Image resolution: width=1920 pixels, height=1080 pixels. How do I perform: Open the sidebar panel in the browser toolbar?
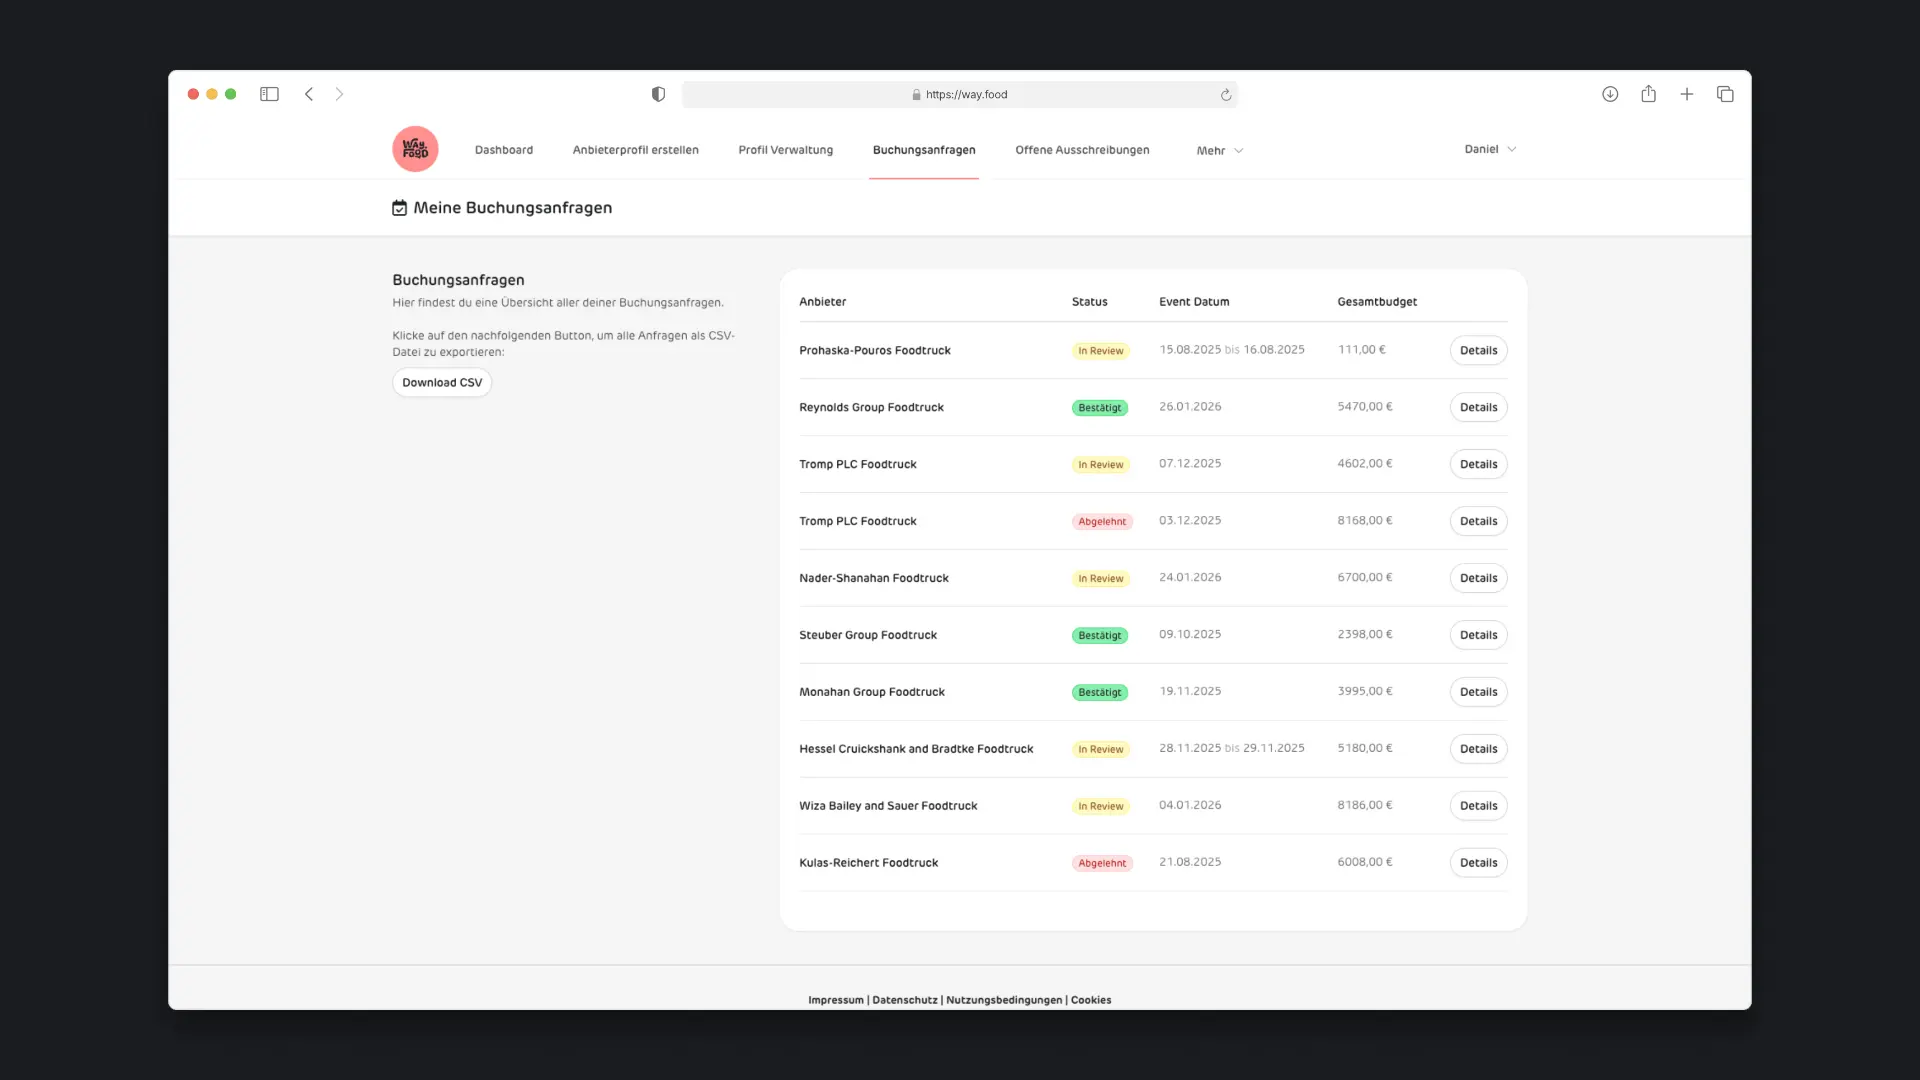tap(269, 93)
